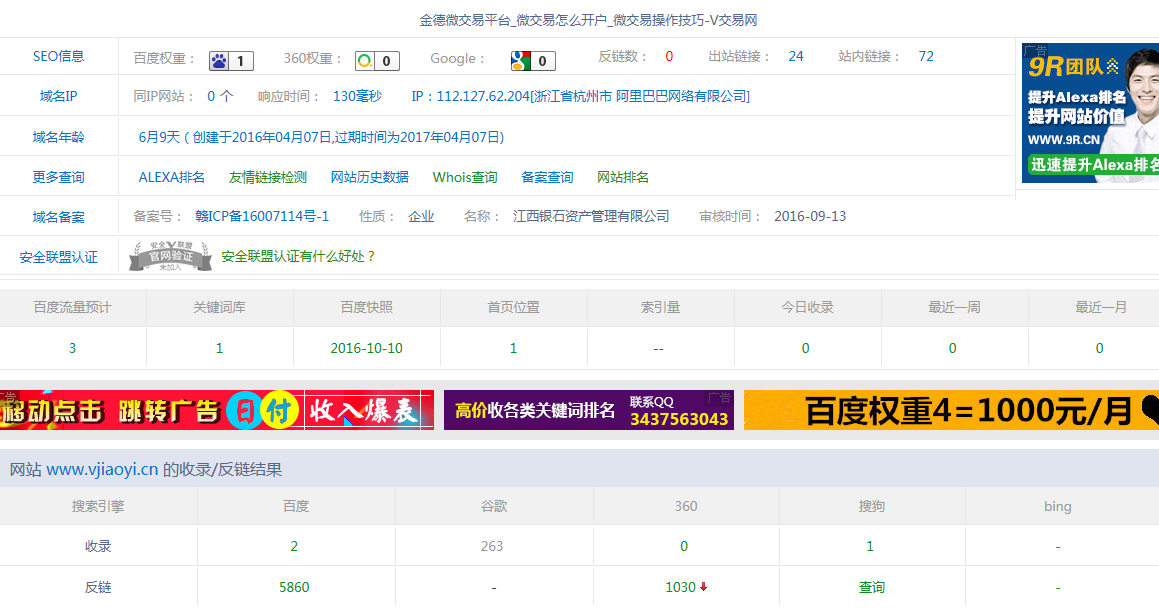Open the ALEXA排名 query link
The width and height of the screenshot is (1159, 608).
171,177
